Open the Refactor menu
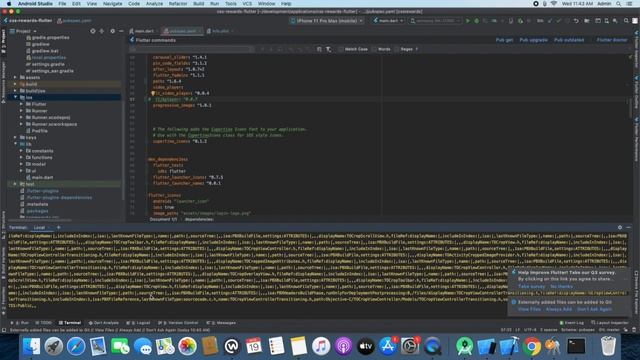 [x=178, y=4]
